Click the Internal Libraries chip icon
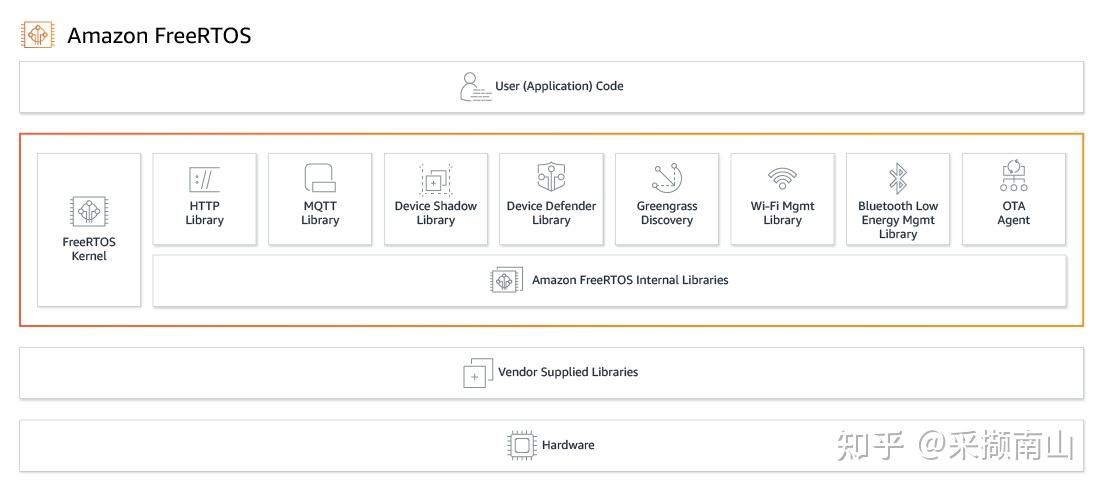Screen dimensions: 1103x492 click(x=506, y=280)
